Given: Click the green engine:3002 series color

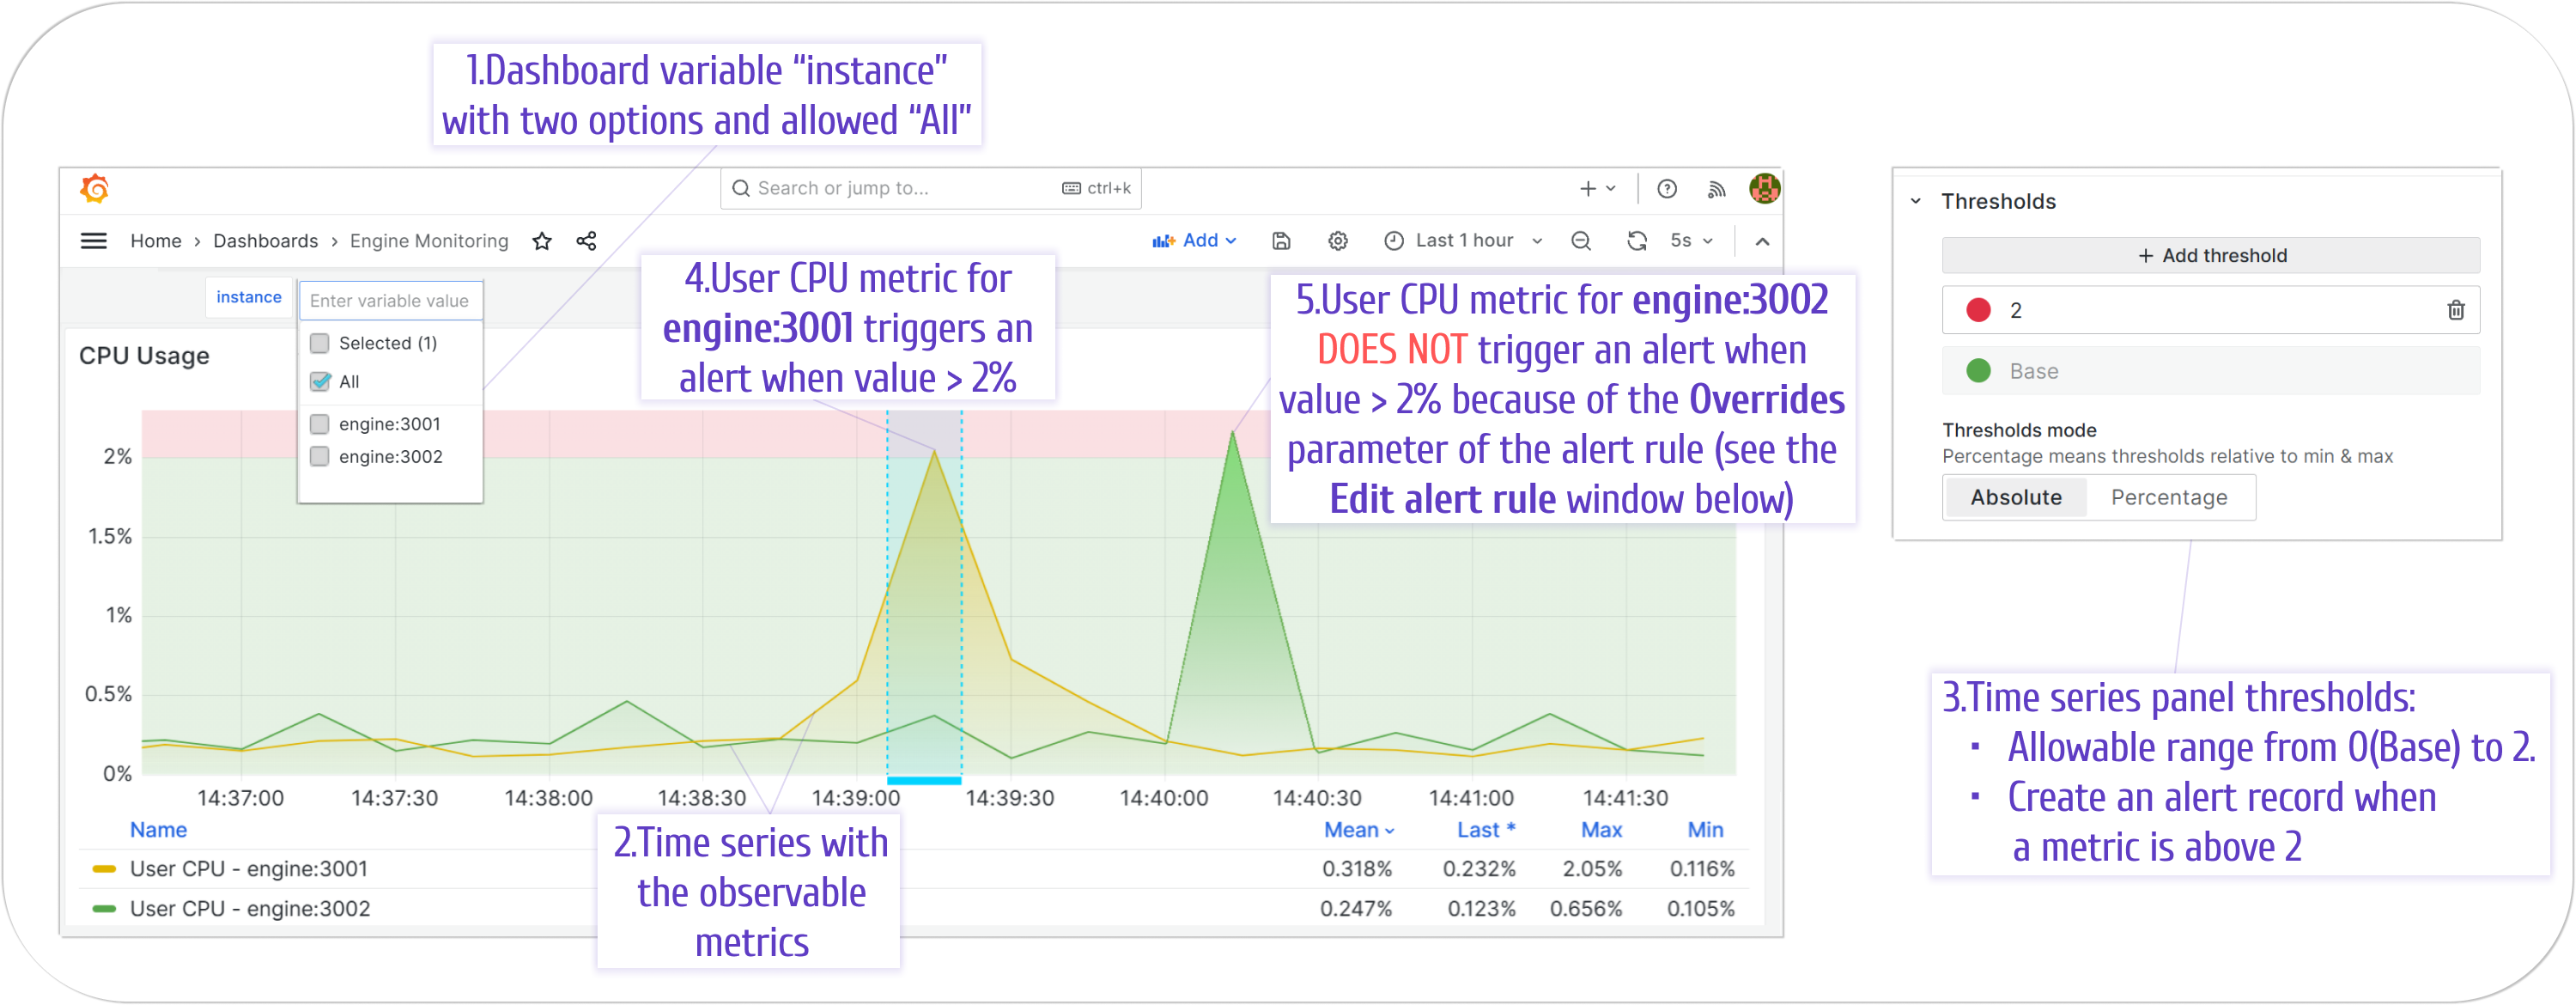Looking at the screenshot, I should (104, 909).
